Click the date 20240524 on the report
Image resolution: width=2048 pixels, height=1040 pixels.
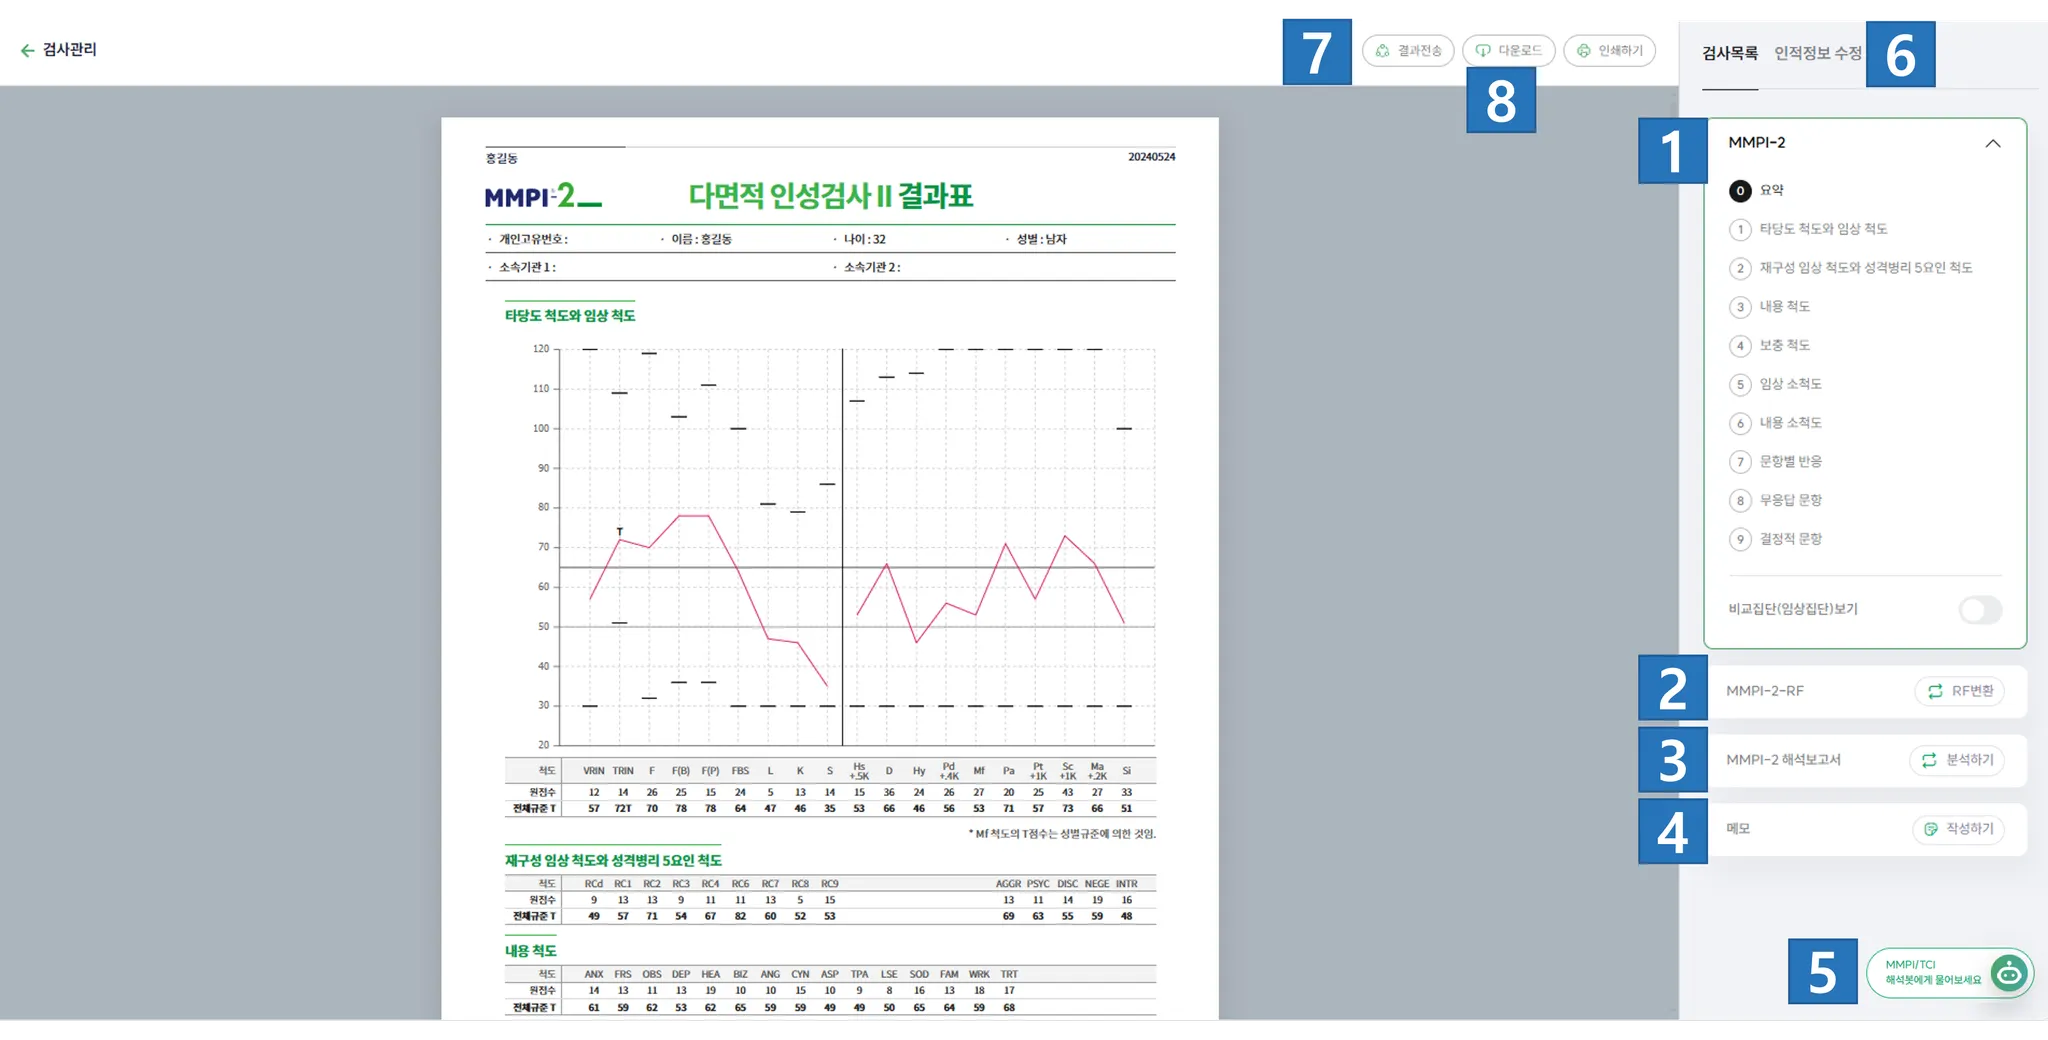pyautogui.click(x=1152, y=157)
